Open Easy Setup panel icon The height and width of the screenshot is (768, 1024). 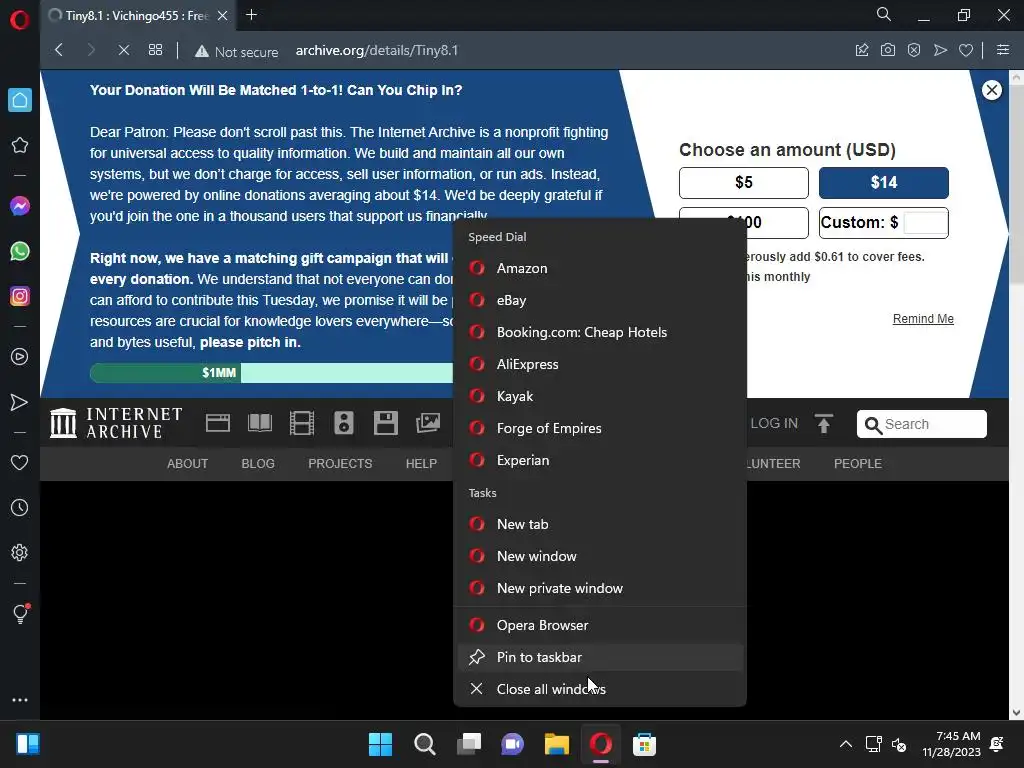click(1003, 50)
